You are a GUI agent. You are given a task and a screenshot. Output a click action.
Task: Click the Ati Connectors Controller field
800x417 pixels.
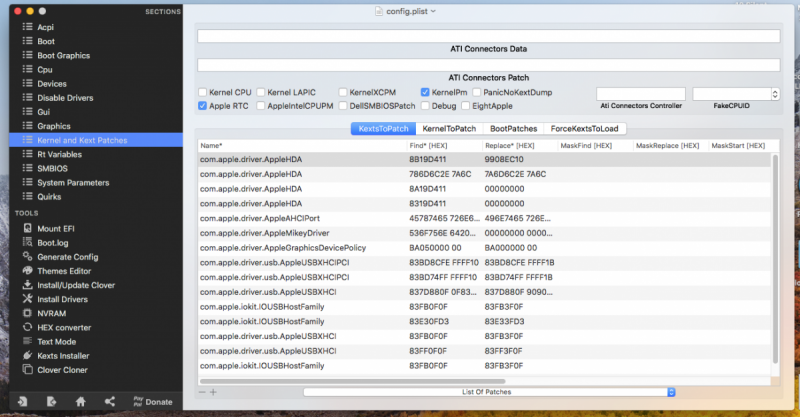point(641,94)
